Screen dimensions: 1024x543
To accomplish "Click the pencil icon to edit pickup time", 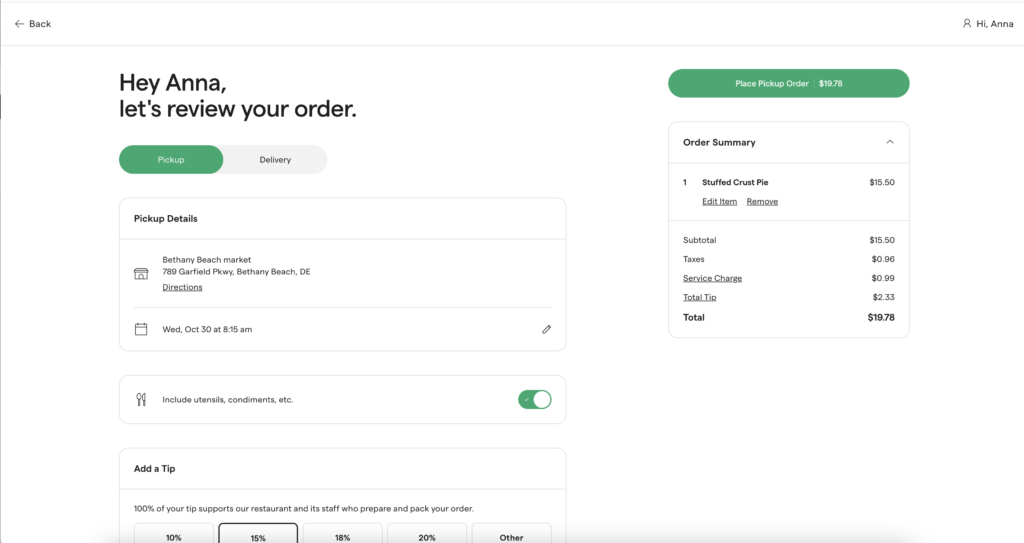I will pos(546,329).
